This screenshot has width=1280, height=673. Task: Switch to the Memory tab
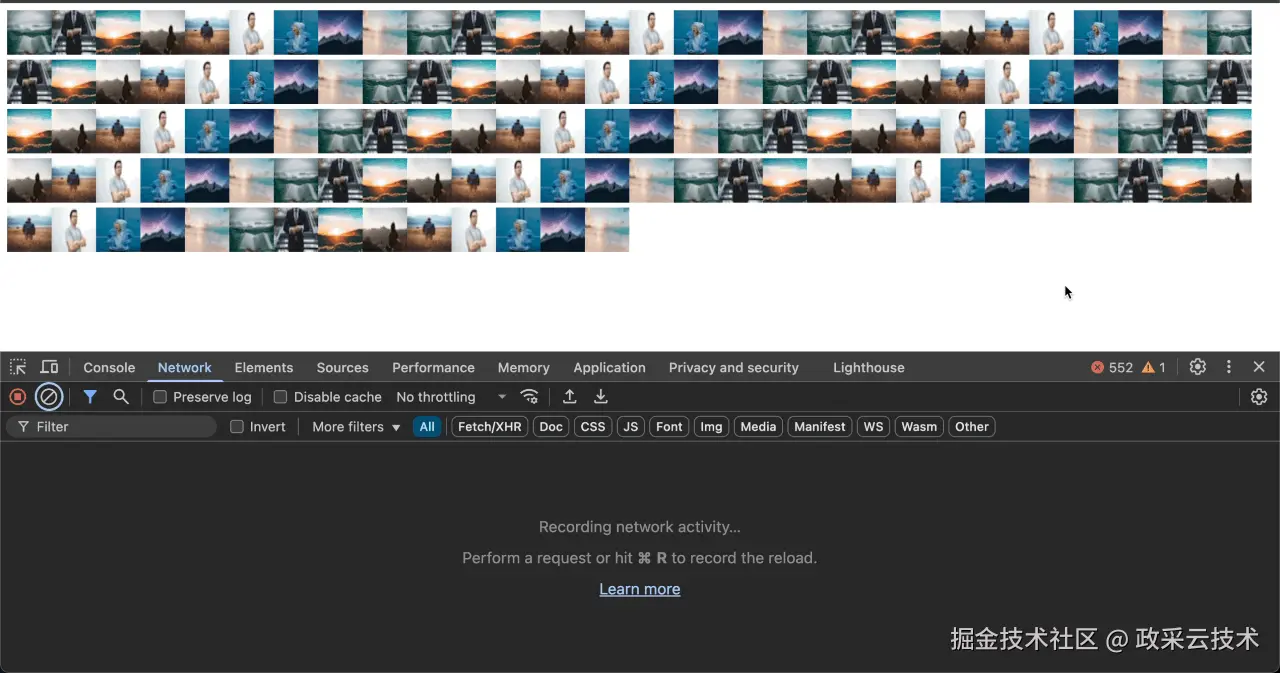(x=524, y=368)
